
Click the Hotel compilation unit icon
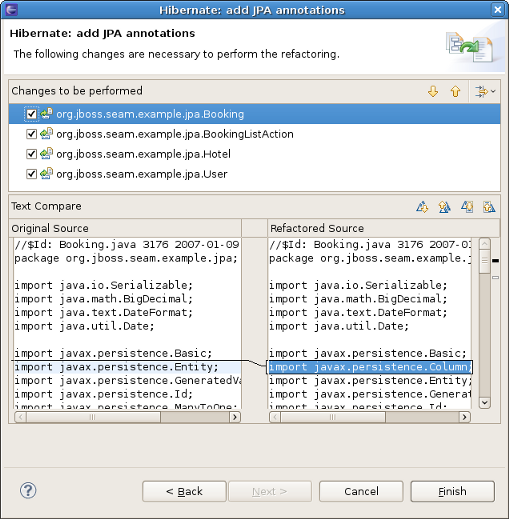coord(46,154)
